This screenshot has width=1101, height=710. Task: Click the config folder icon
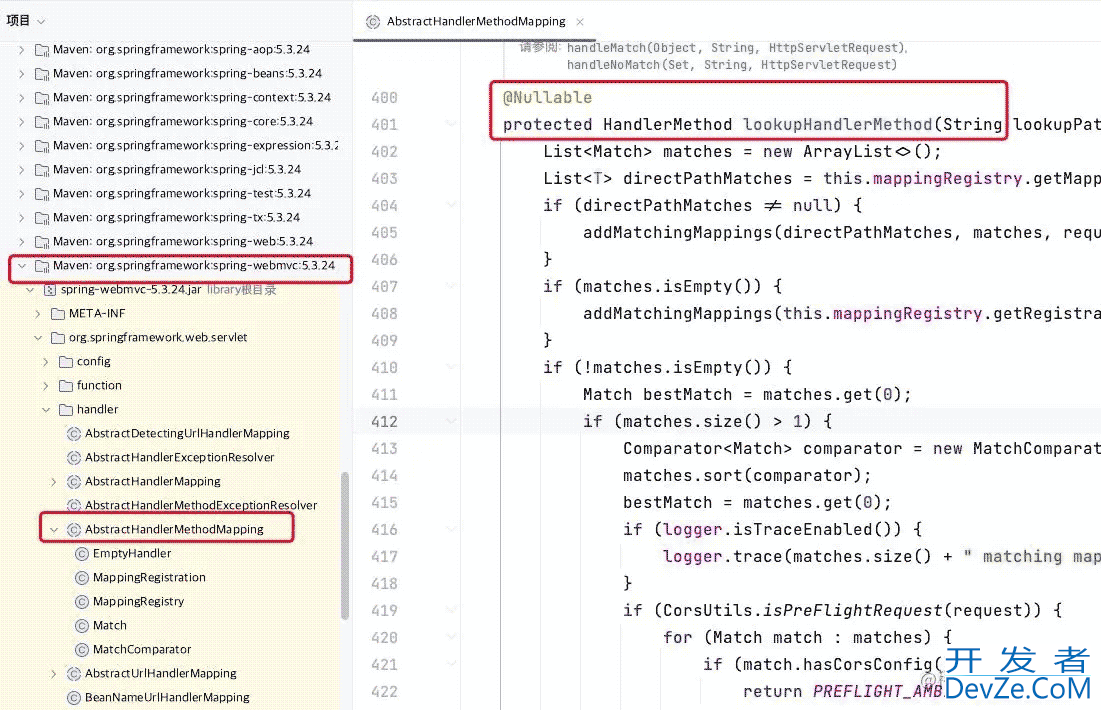tap(66, 362)
